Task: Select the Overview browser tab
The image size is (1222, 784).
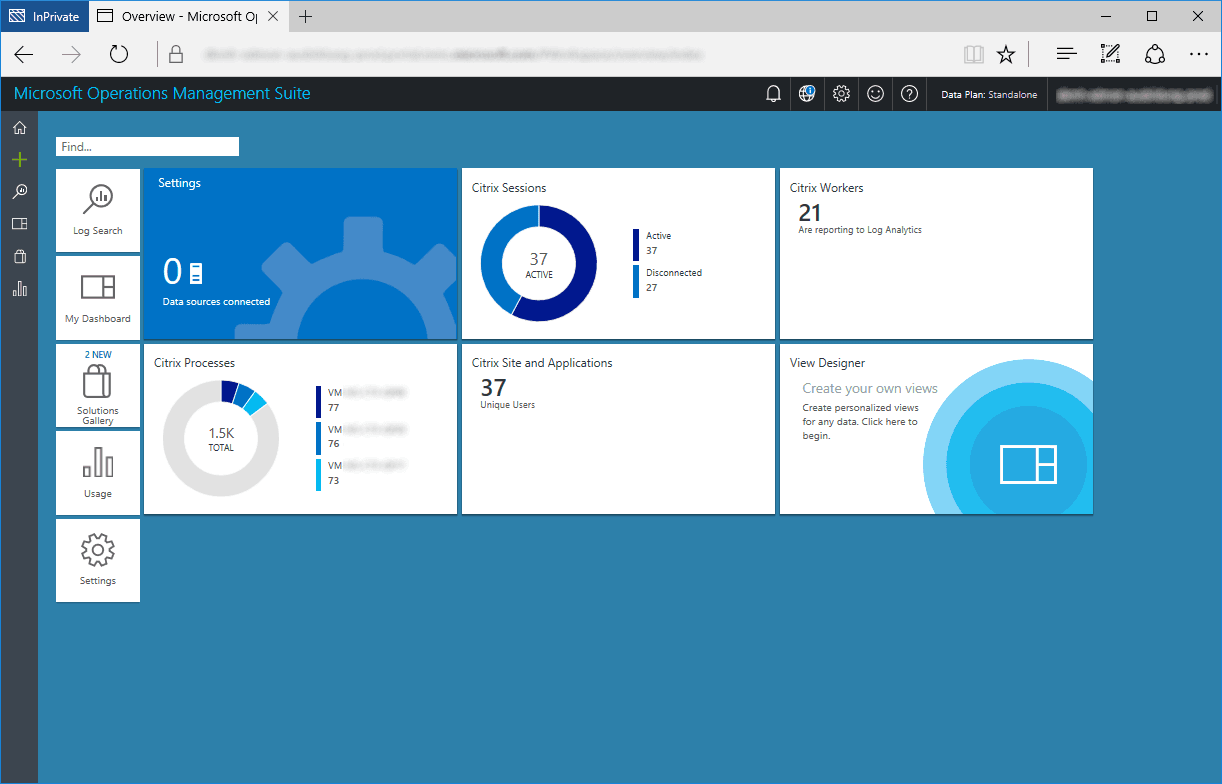Action: click(x=189, y=16)
